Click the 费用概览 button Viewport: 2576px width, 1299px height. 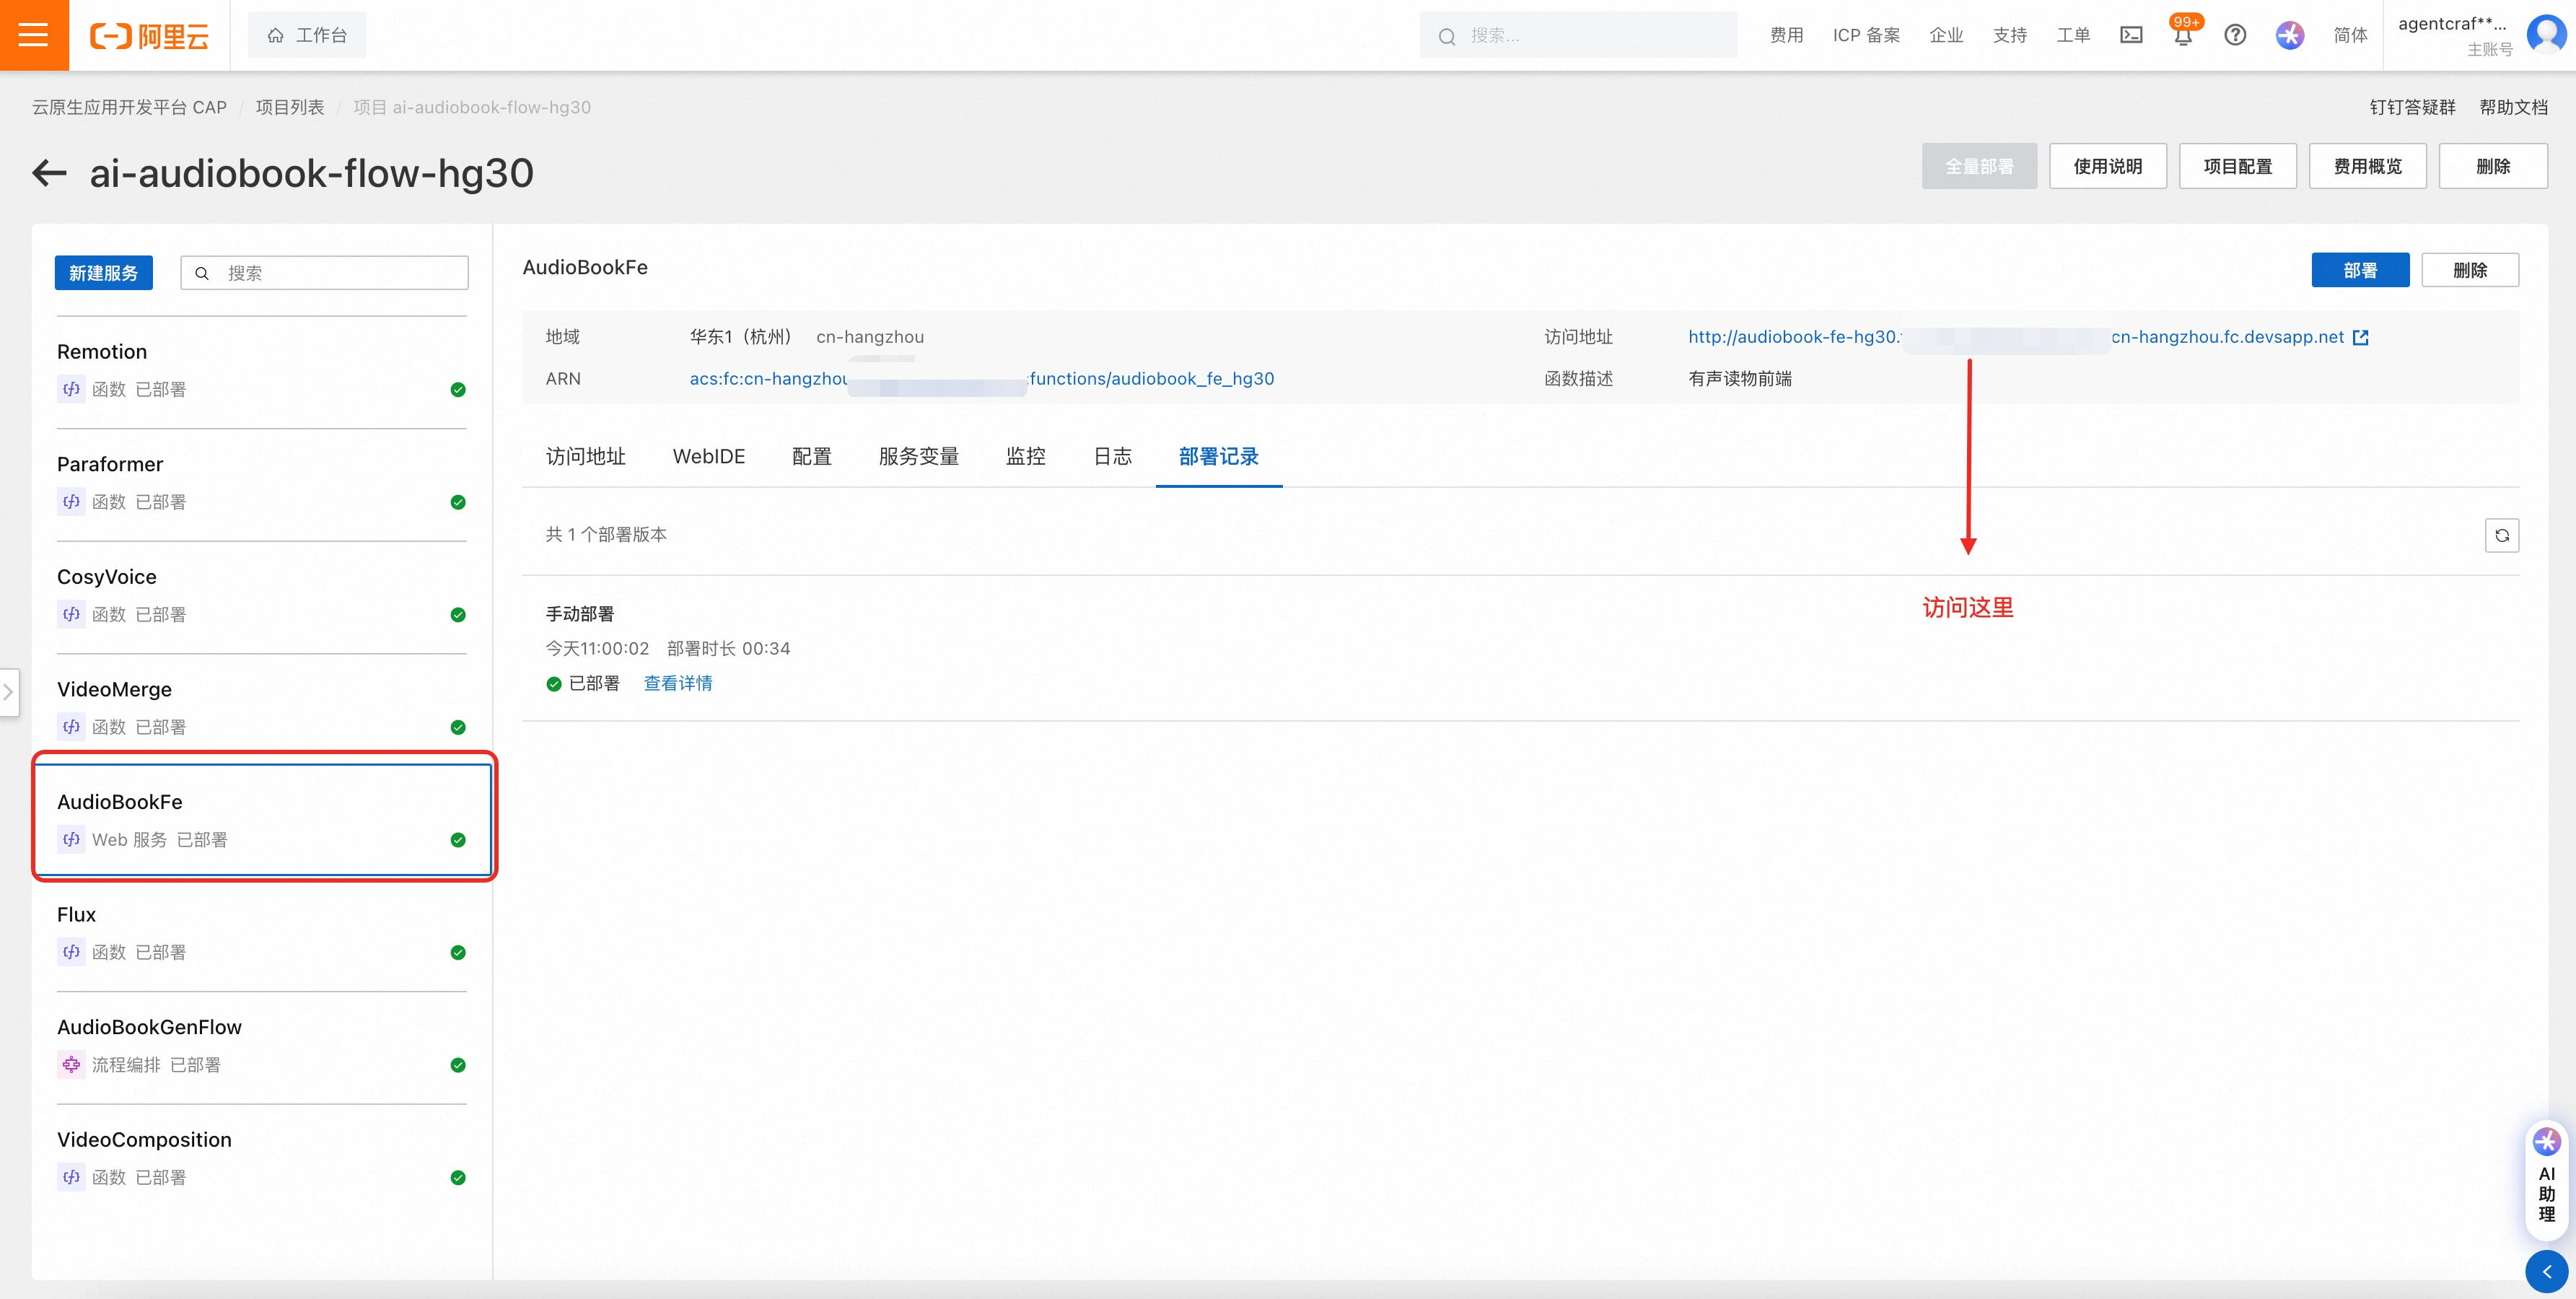click(2368, 166)
